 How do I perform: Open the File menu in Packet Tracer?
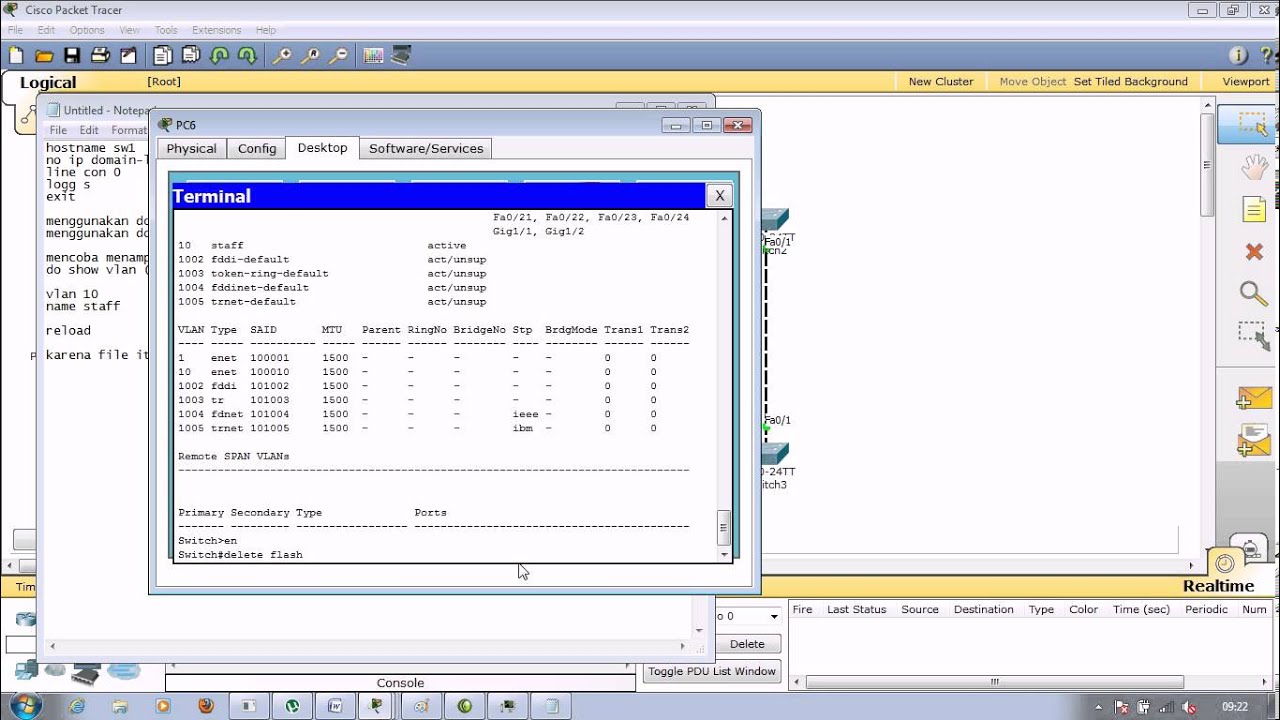pos(15,30)
